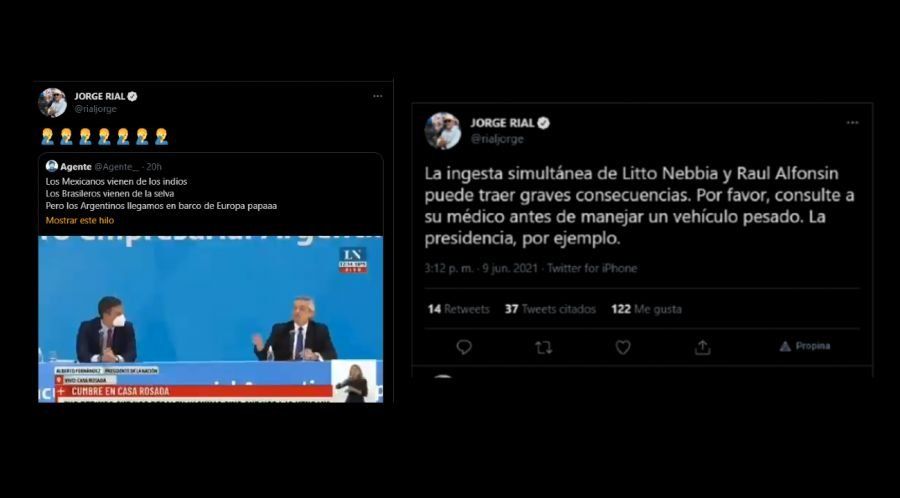This screenshot has height=498, width=900.
Task: Open Jorge Rial avatar on right tweet
Action: pyautogui.click(x=443, y=131)
